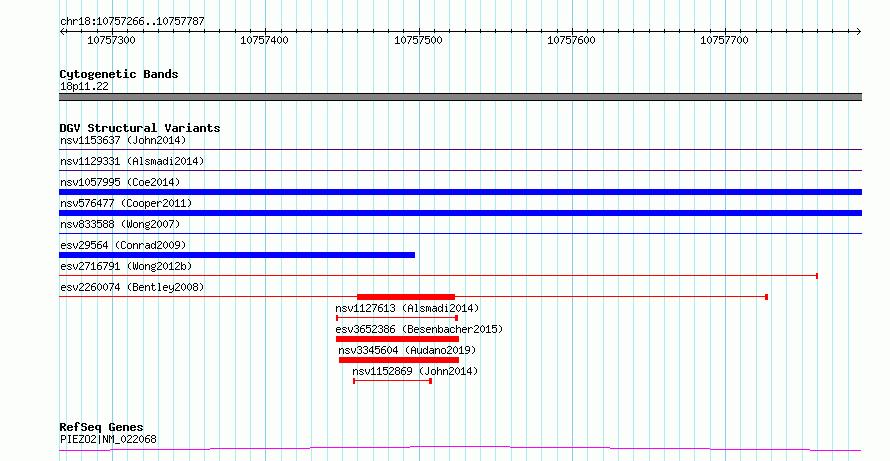Click the gray 18p11.22 cytogenetic band bar
This screenshot has width=890, height=461.
click(x=460, y=97)
